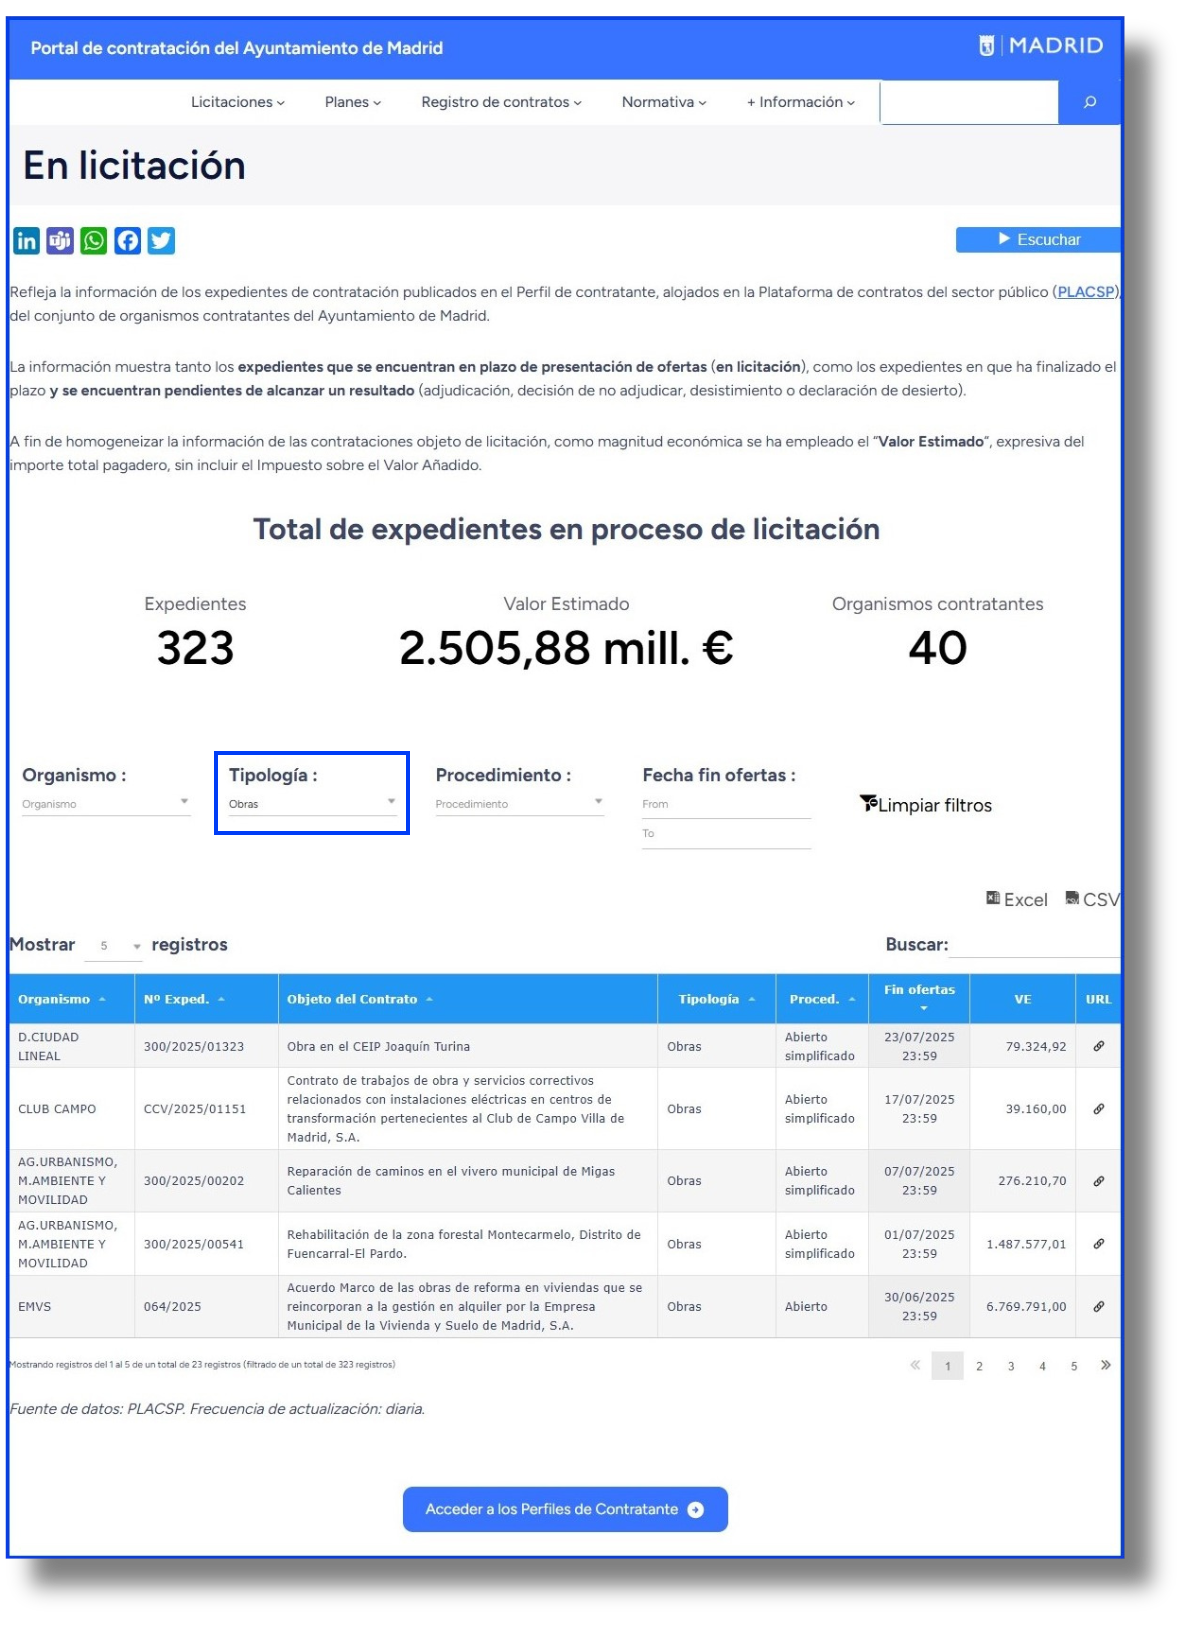The height and width of the screenshot is (1631, 1183).
Task: Share page via Microsoft Teams icon
Action: pos(60,240)
